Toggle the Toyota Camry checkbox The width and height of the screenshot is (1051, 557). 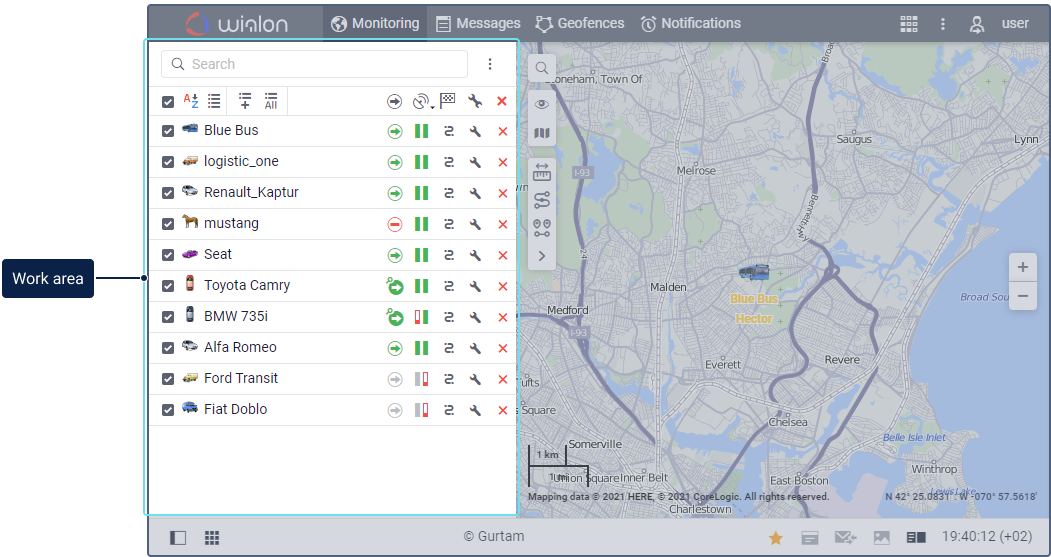pos(168,286)
